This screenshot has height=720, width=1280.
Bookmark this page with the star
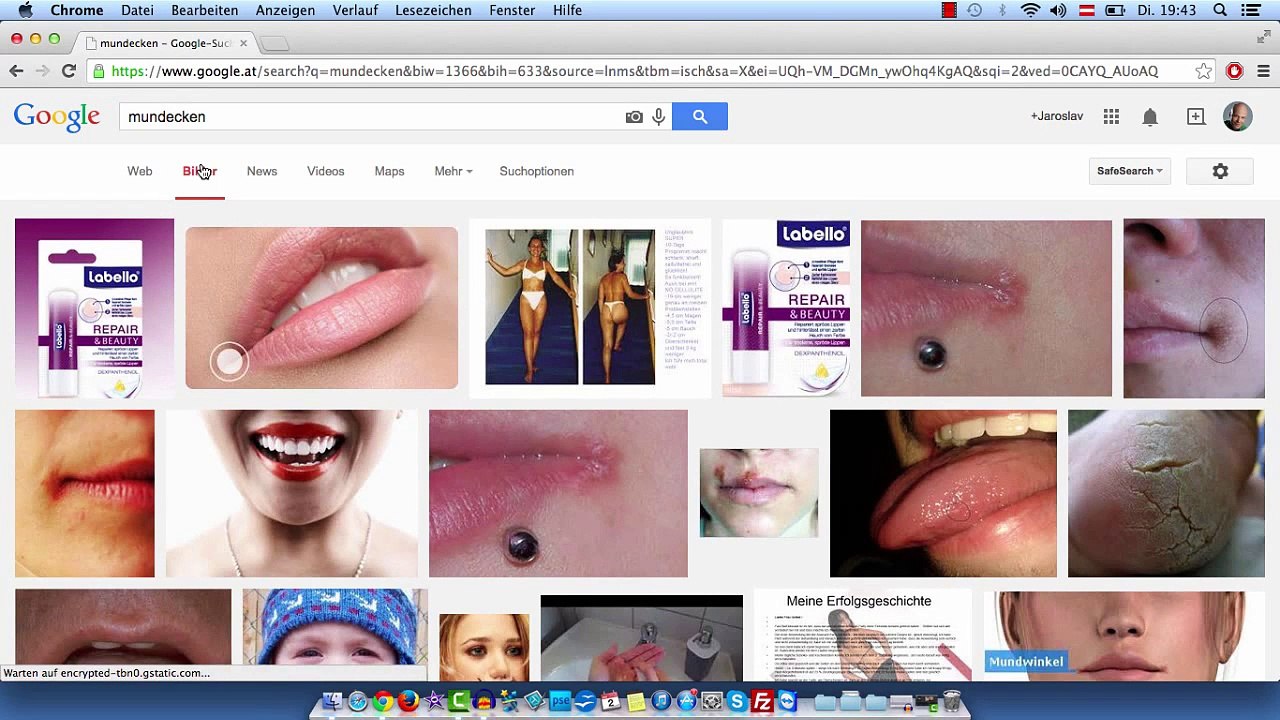point(1204,71)
